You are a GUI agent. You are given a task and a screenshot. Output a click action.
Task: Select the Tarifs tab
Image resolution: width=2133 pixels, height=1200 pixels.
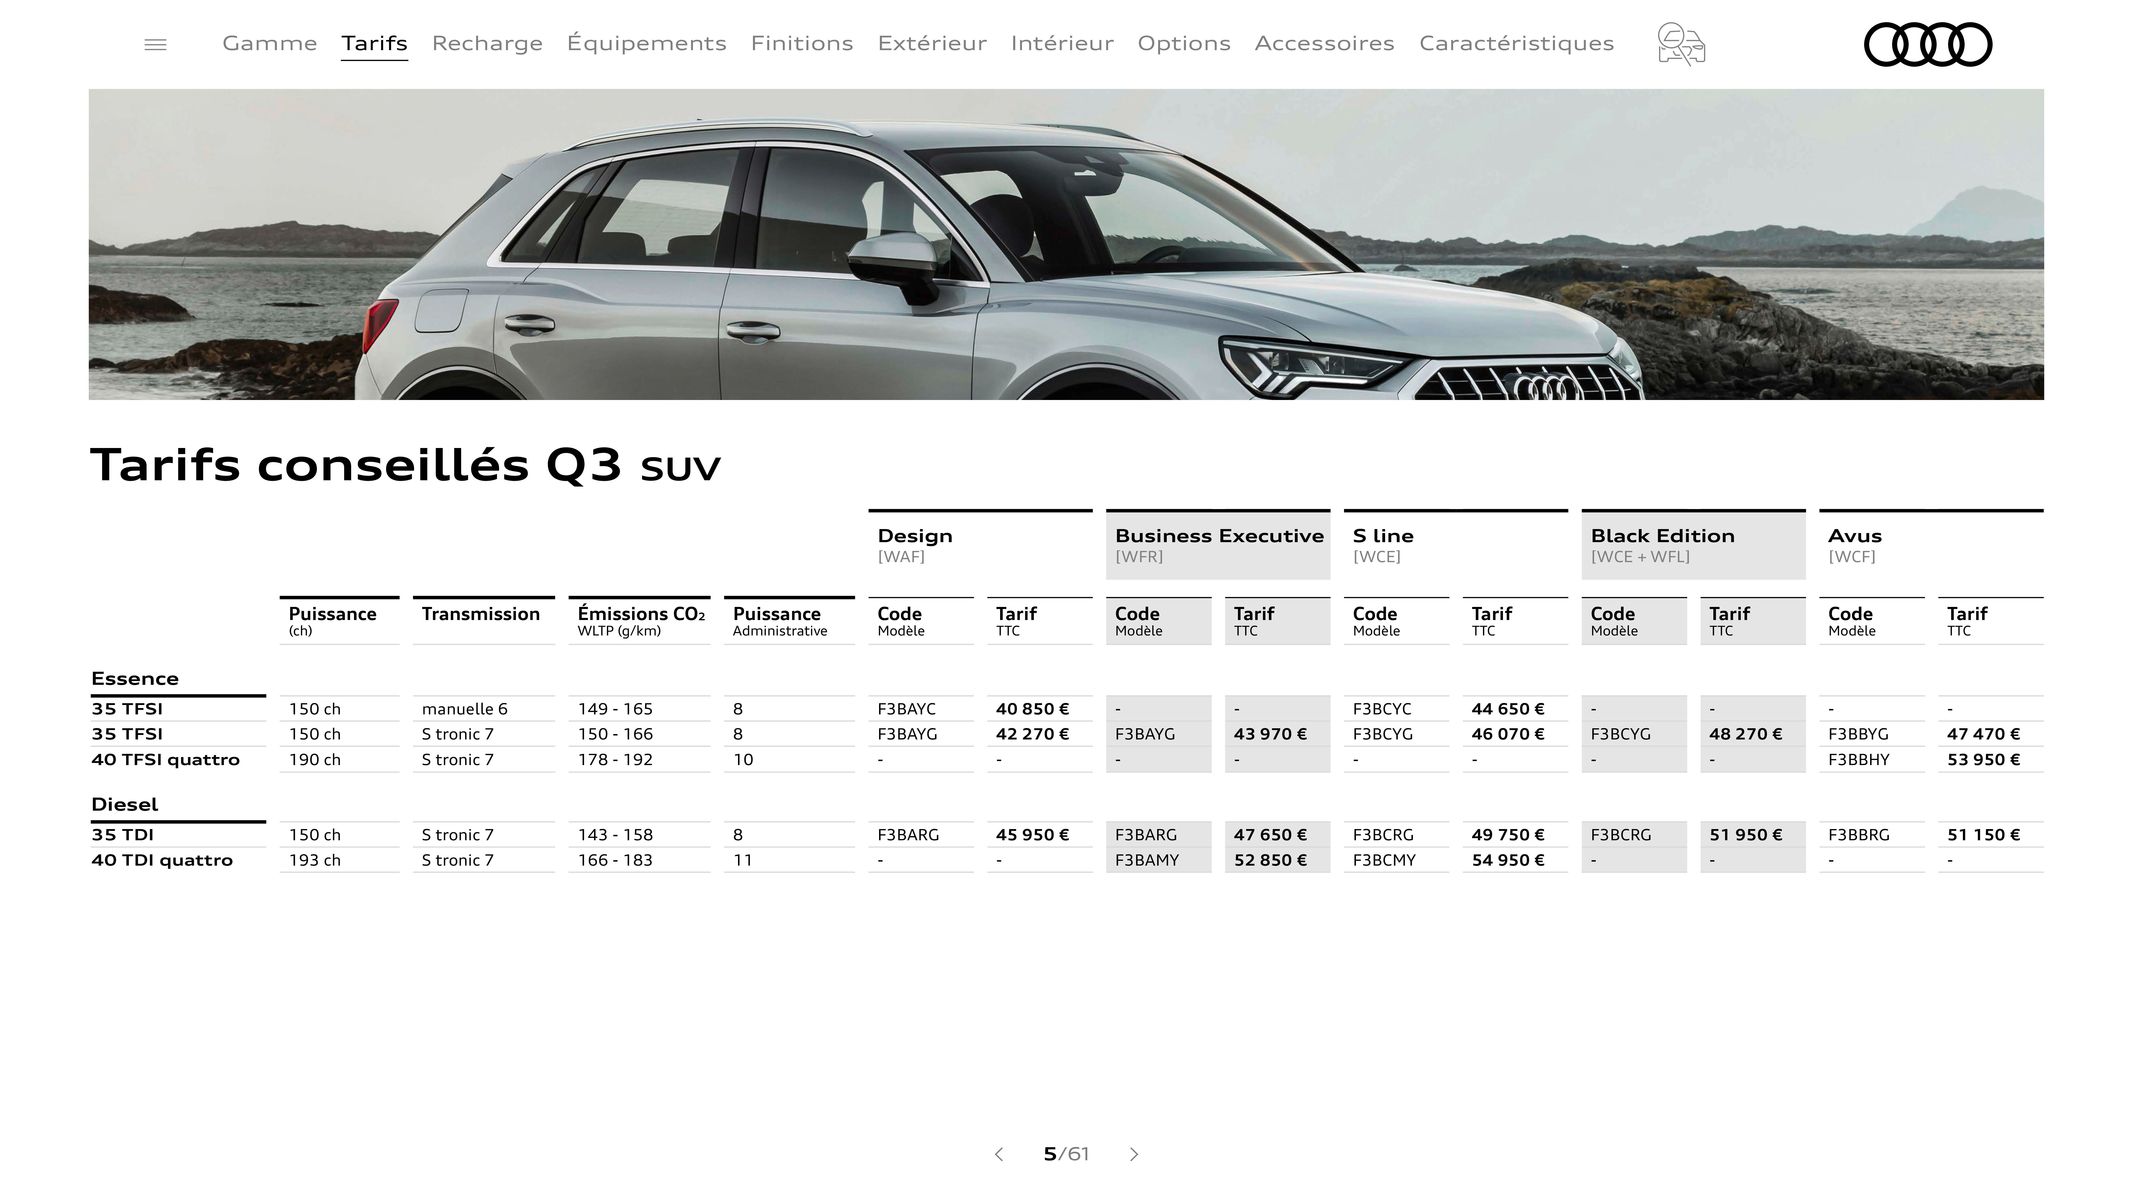click(x=374, y=43)
